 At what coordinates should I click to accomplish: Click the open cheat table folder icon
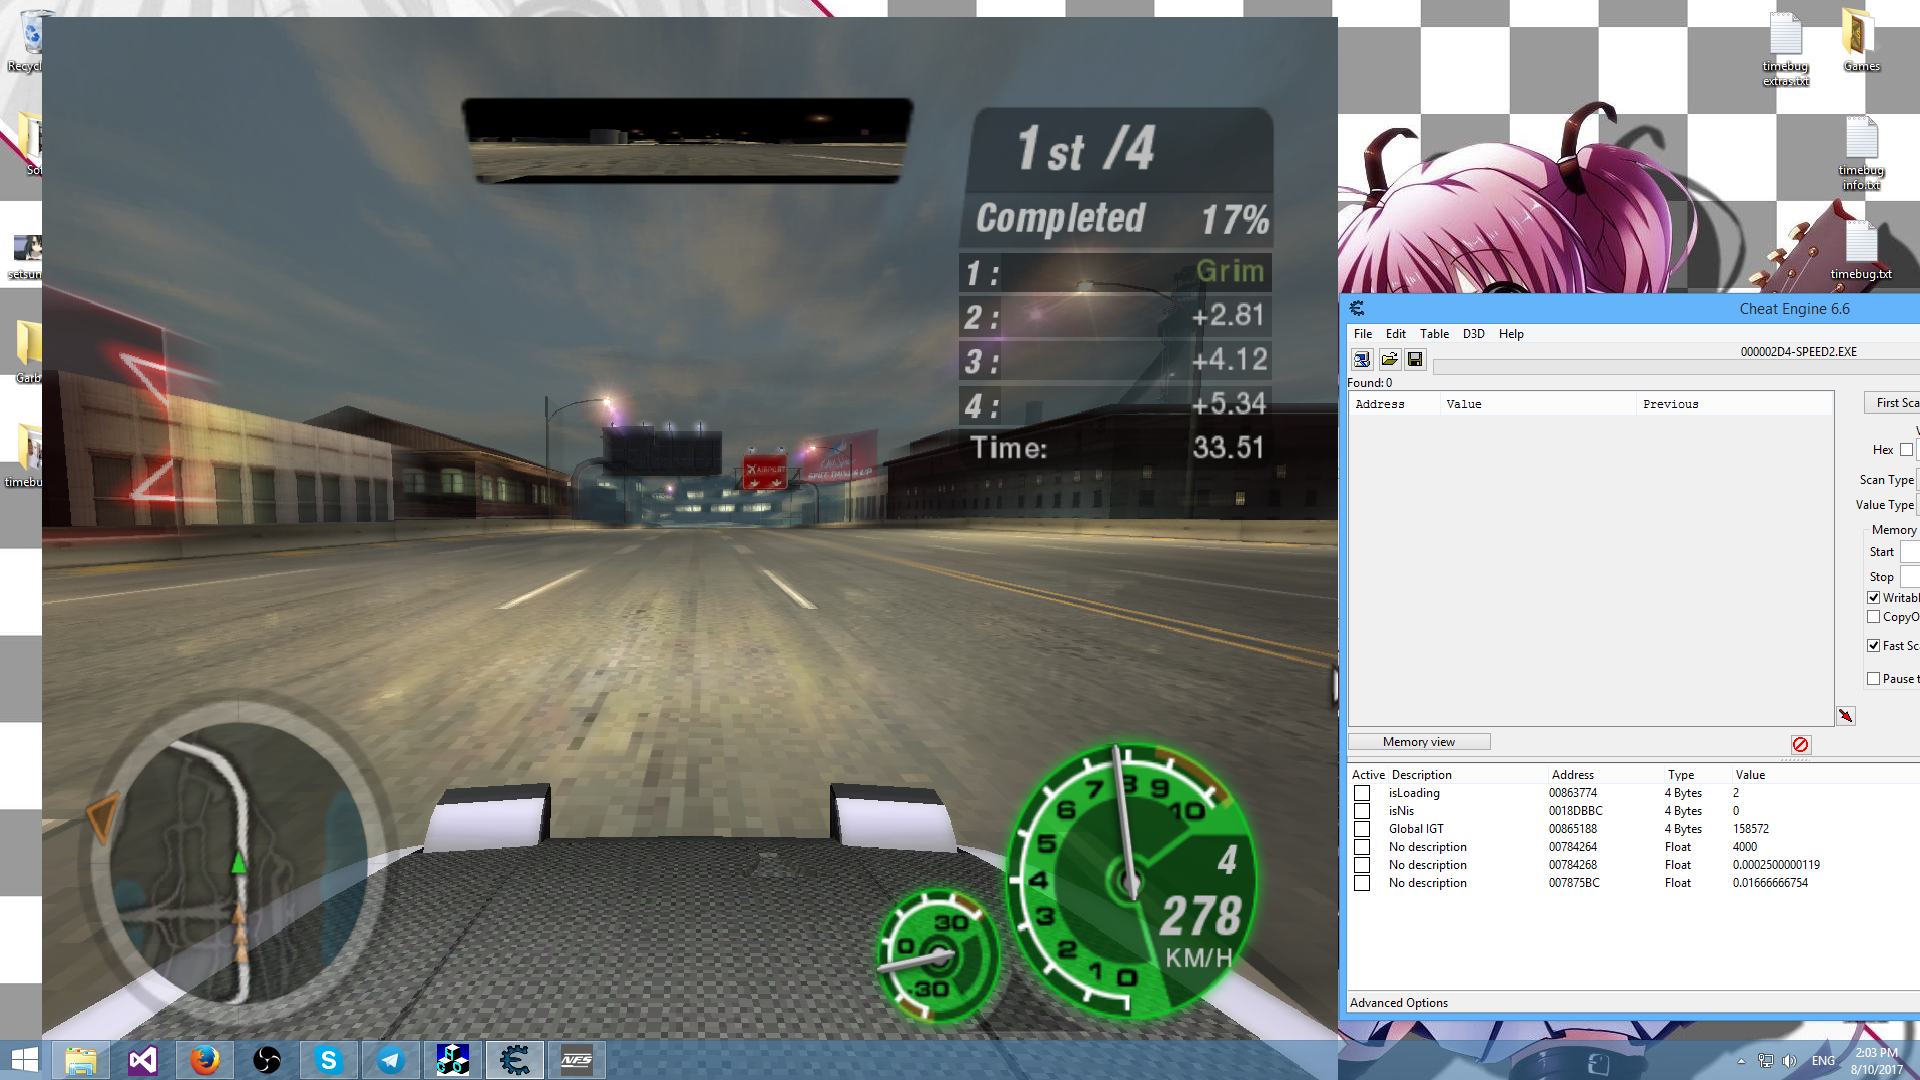tap(1389, 359)
